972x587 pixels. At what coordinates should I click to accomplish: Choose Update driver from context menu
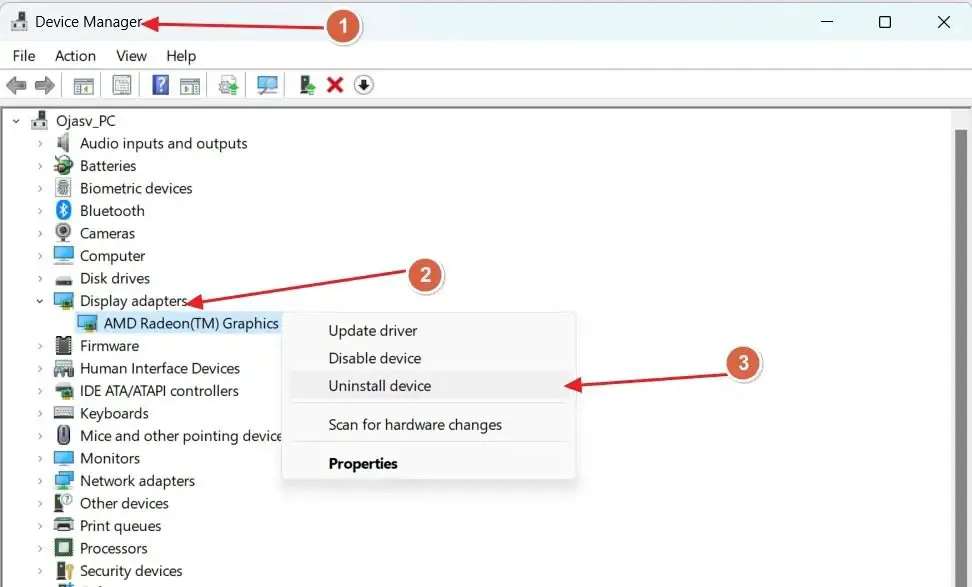coord(429,330)
